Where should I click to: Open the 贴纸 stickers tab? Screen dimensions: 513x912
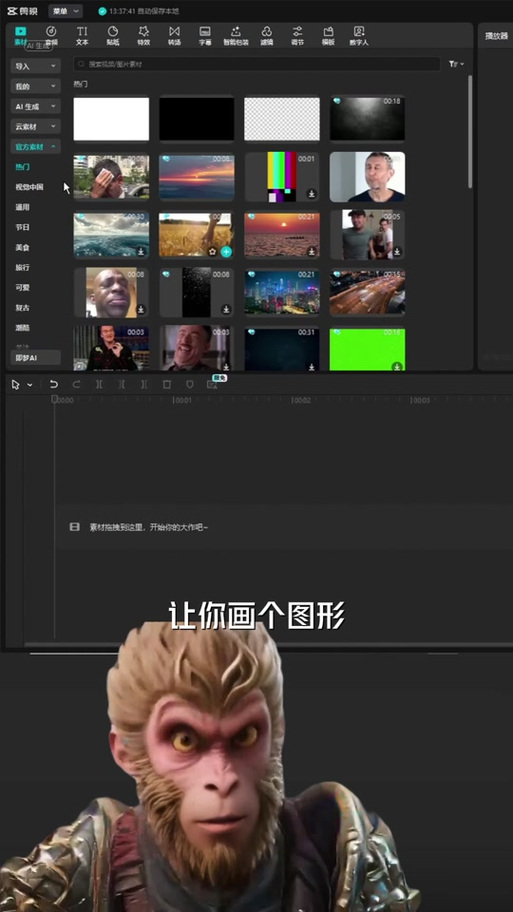113,35
